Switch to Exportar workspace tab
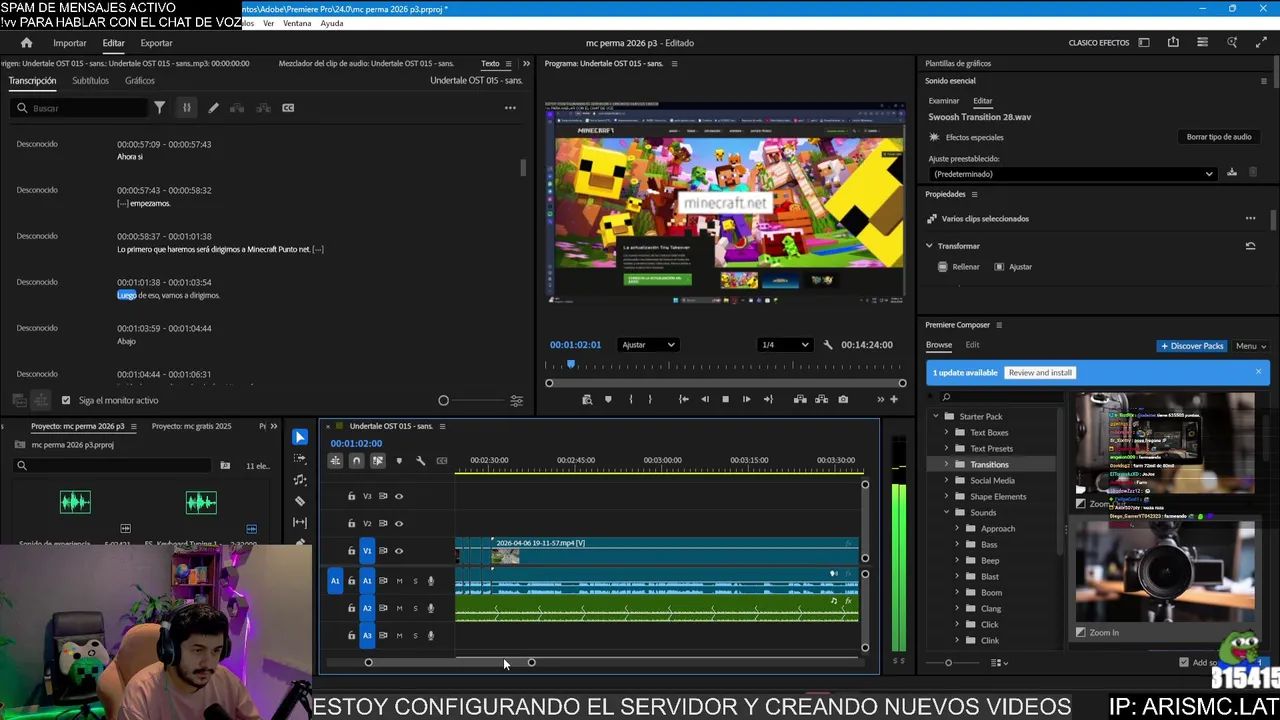1280x720 pixels. tap(156, 43)
